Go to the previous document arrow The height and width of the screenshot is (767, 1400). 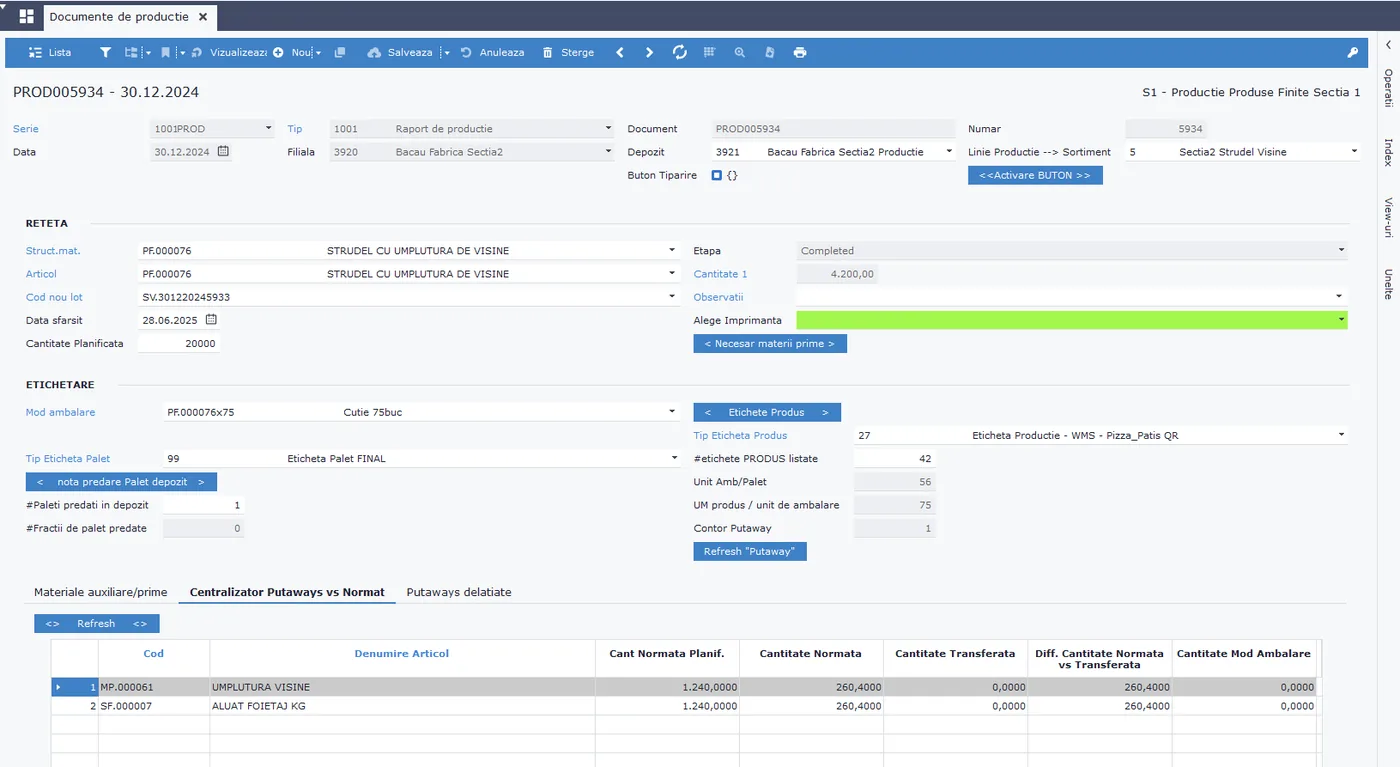(x=620, y=52)
